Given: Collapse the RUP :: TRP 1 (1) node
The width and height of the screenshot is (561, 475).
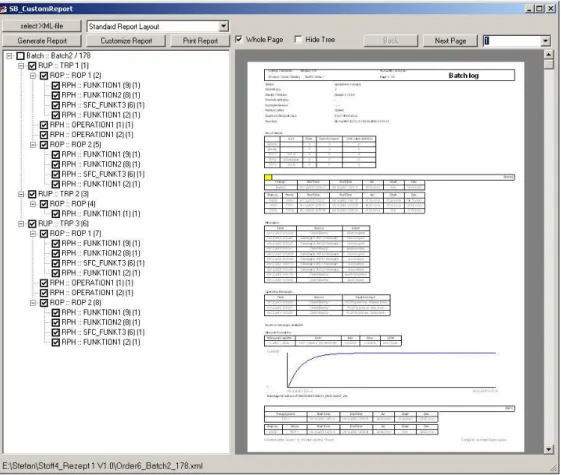Looking at the screenshot, I should point(21,66).
